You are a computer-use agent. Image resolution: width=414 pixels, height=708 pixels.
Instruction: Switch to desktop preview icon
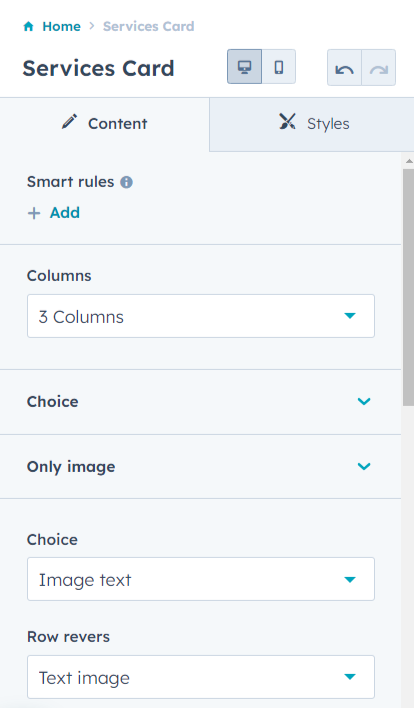[x=244, y=67]
